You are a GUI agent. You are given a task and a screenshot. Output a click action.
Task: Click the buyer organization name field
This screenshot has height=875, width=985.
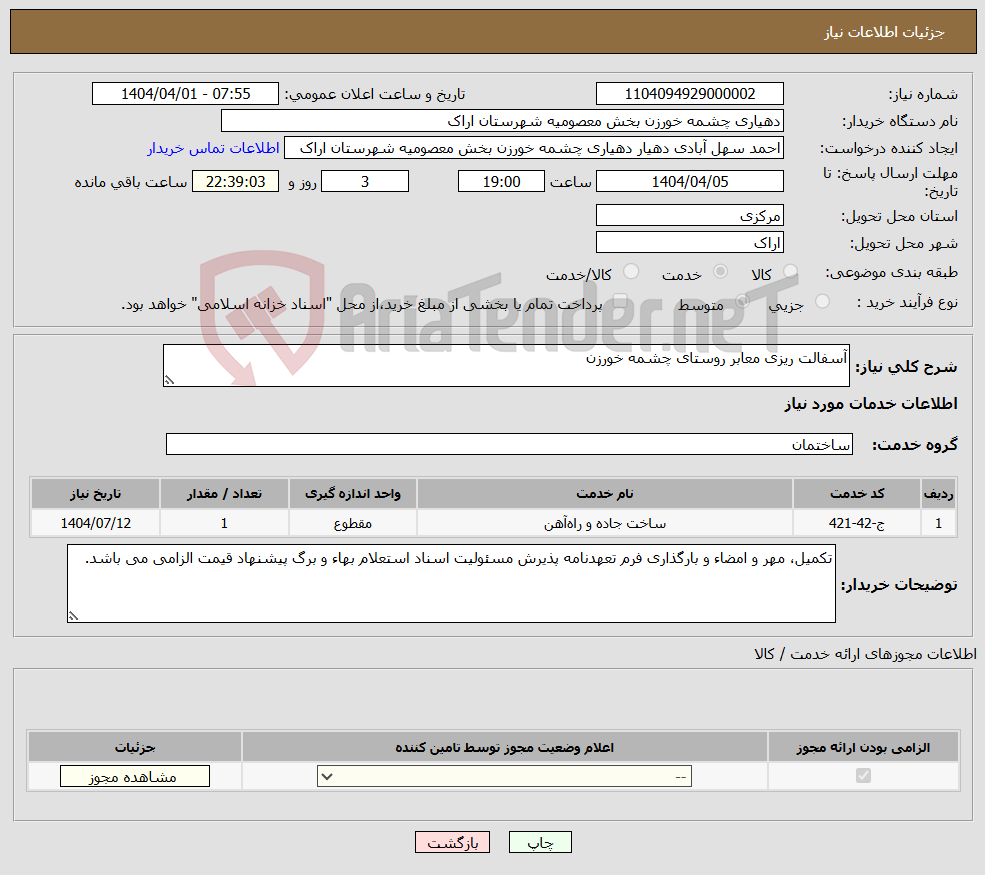502,121
